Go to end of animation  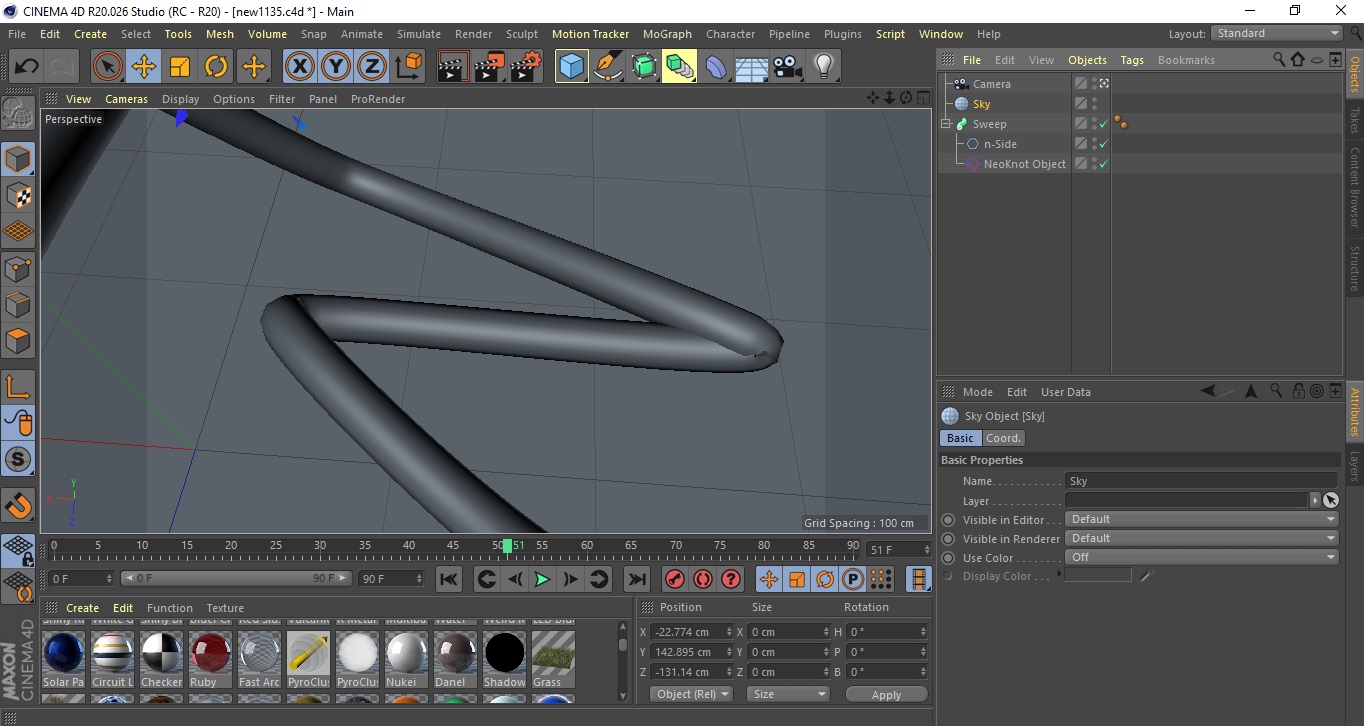point(636,579)
